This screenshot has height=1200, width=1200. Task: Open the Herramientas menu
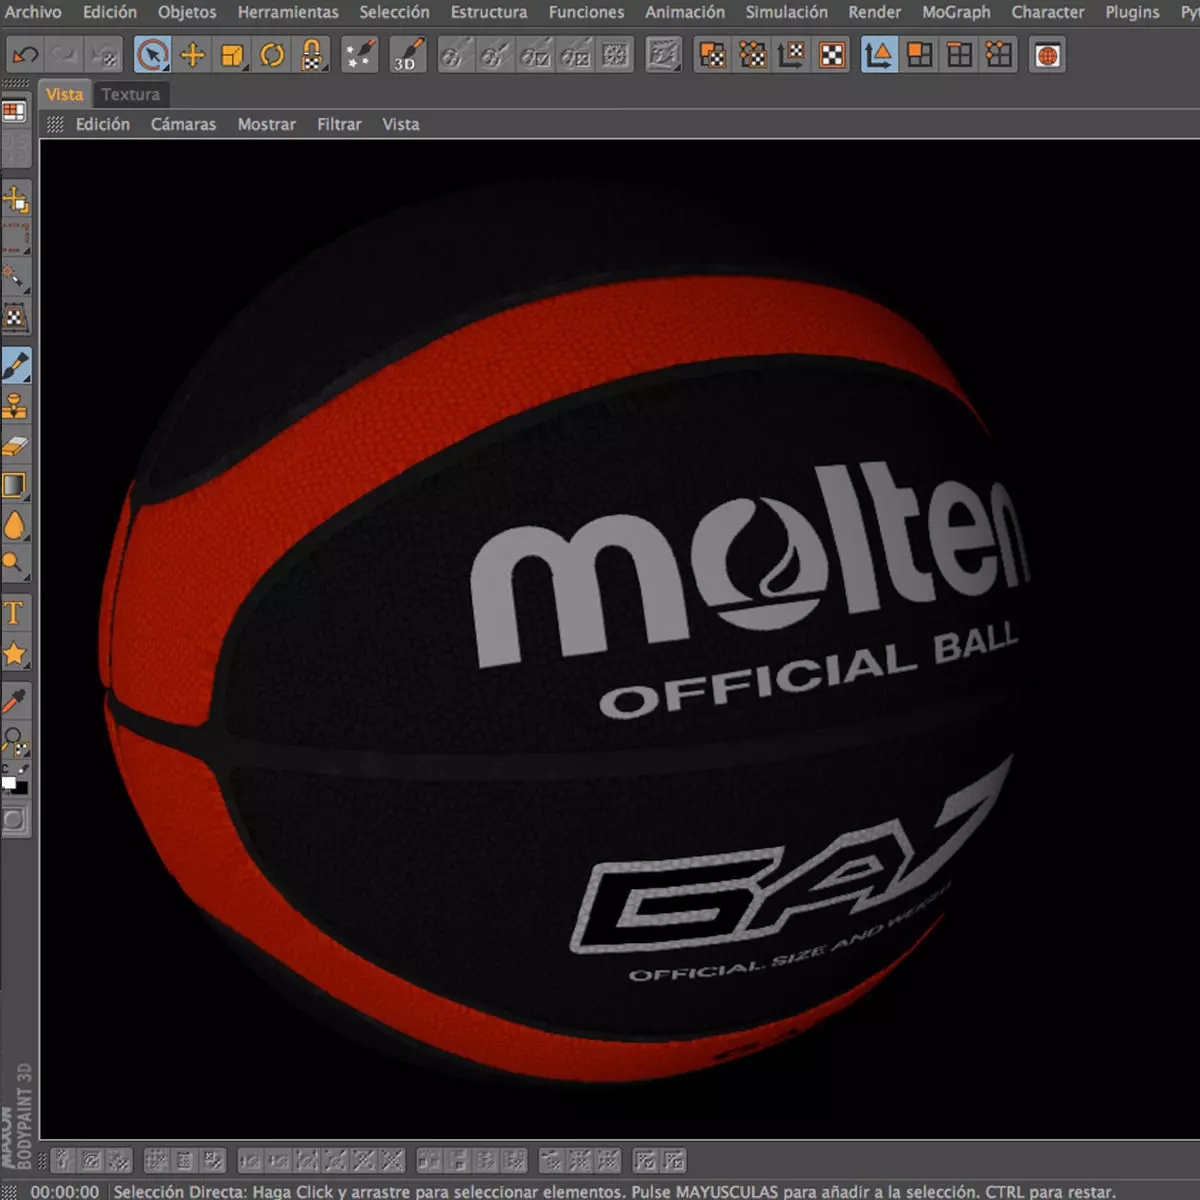coord(288,12)
